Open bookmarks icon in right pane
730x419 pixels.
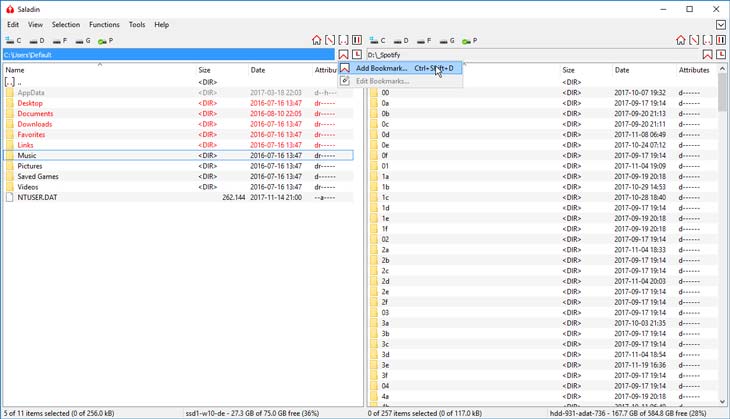click(707, 54)
